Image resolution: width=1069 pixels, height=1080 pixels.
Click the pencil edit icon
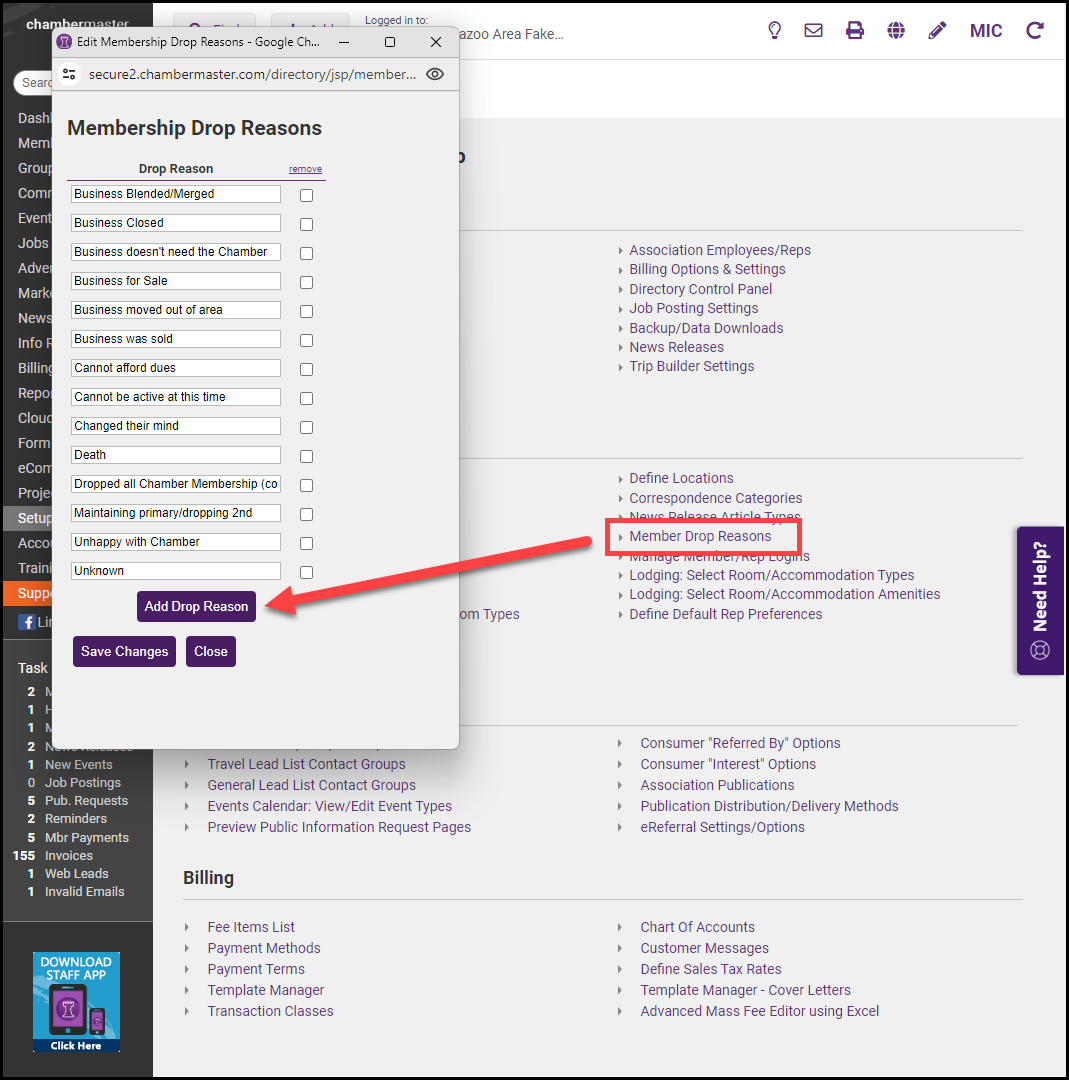coord(937,31)
